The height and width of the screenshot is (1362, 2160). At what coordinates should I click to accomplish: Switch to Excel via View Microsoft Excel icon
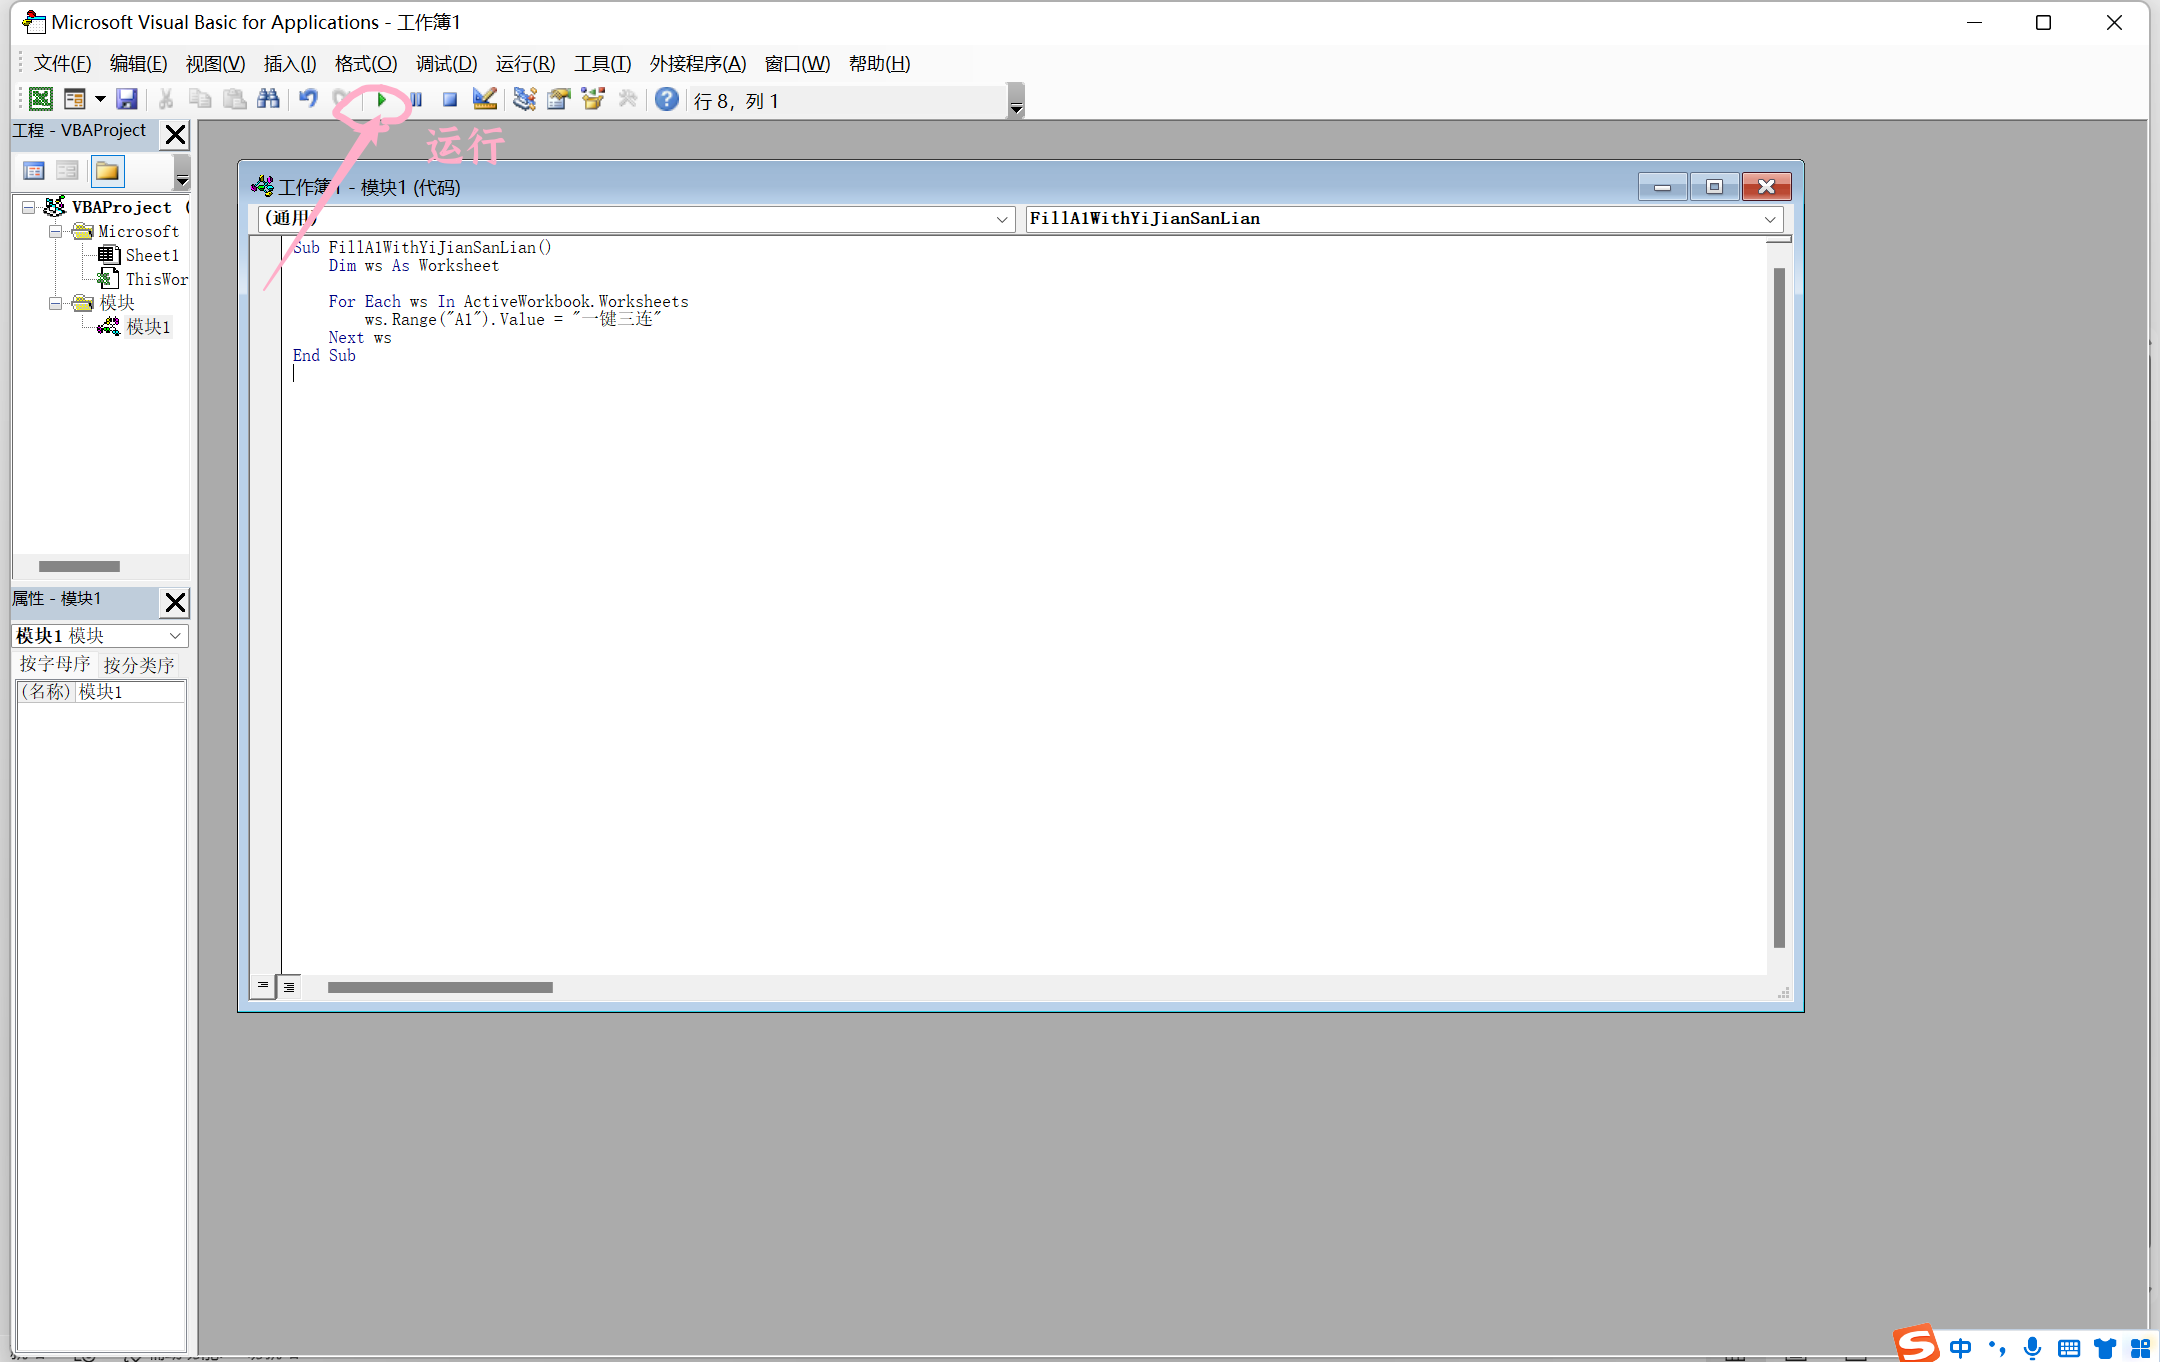[41, 99]
